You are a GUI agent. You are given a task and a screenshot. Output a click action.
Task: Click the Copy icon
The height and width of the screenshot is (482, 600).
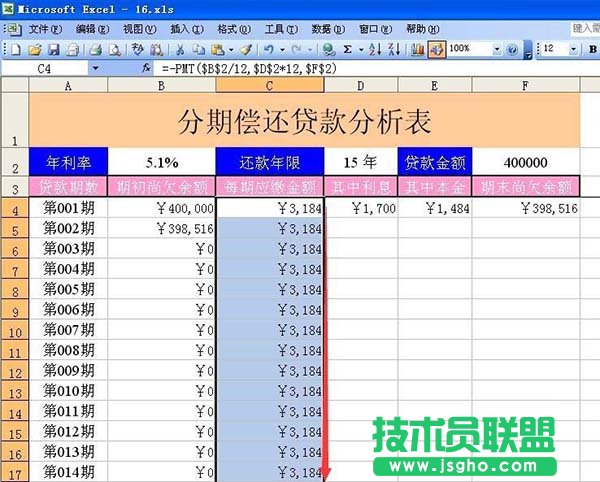pyautogui.click(x=199, y=49)
